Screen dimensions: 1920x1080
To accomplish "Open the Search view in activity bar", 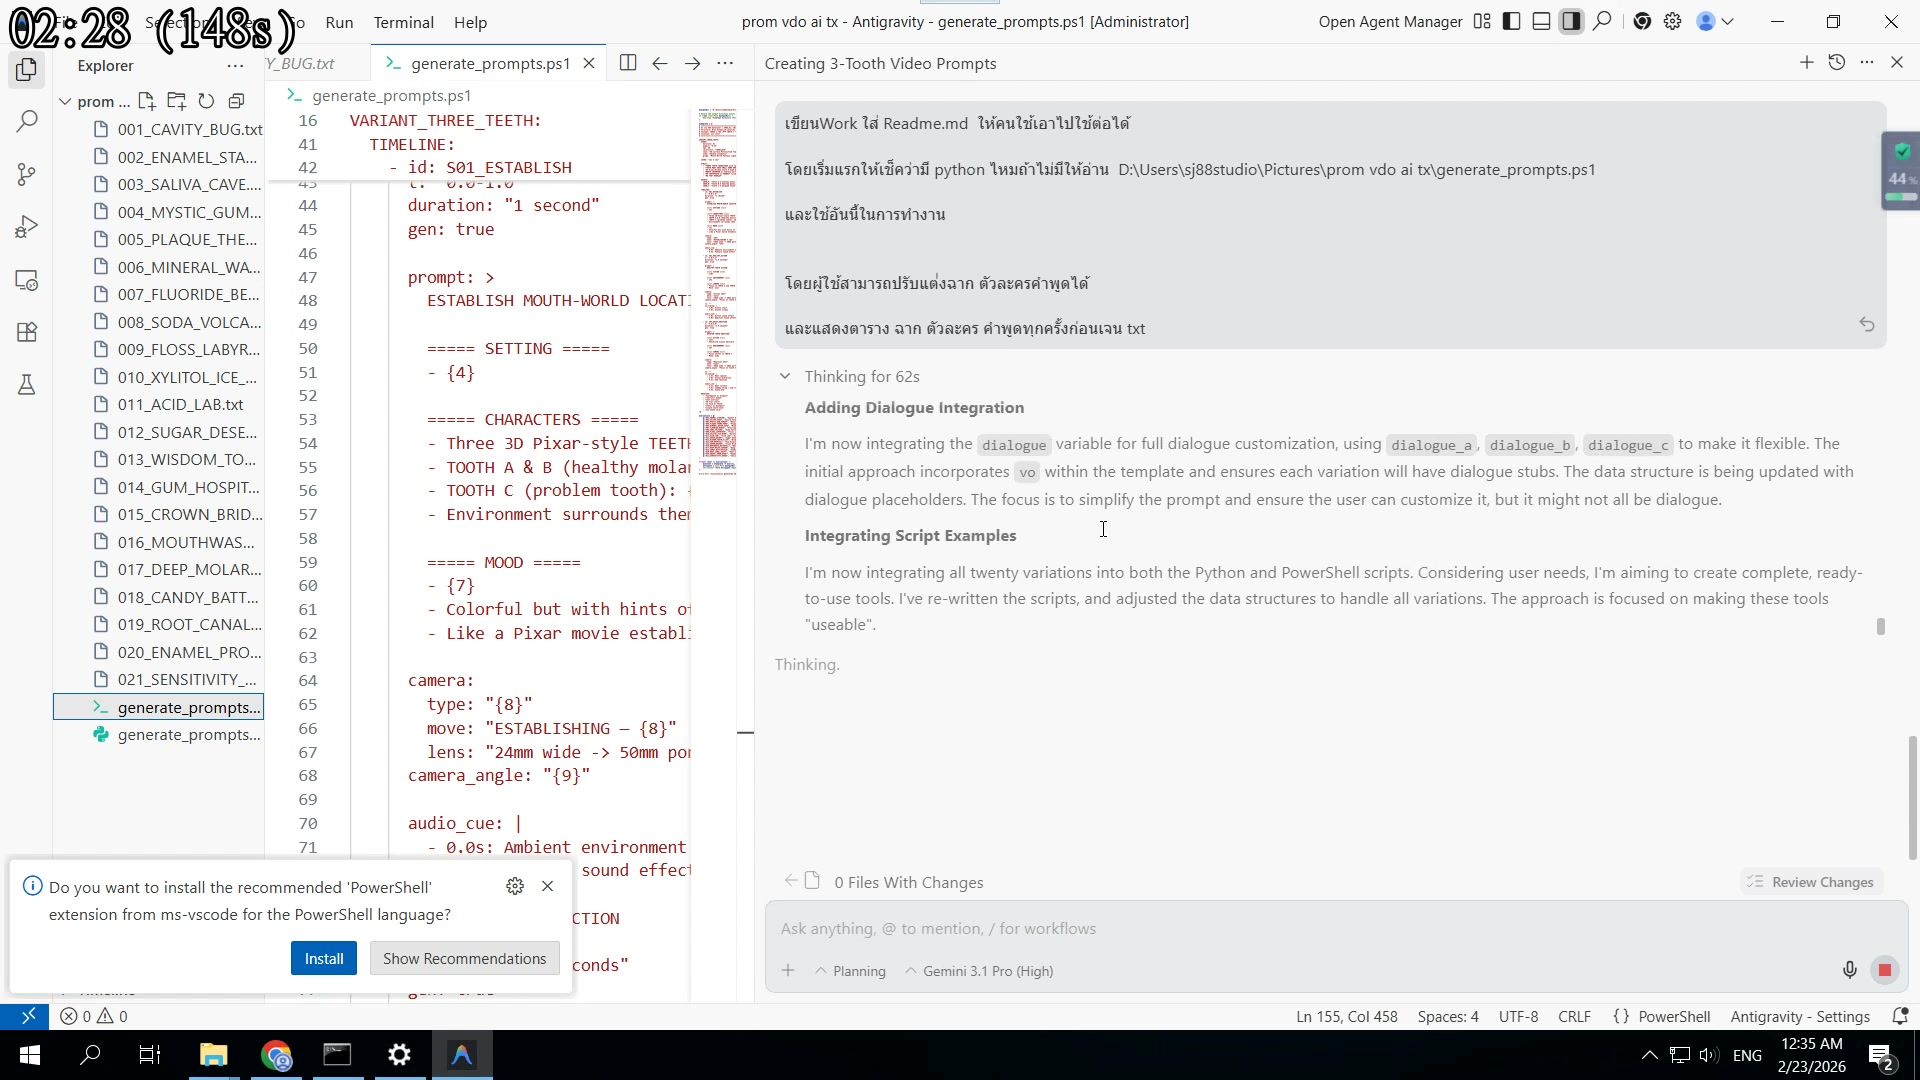I will [x=27, y=122].
